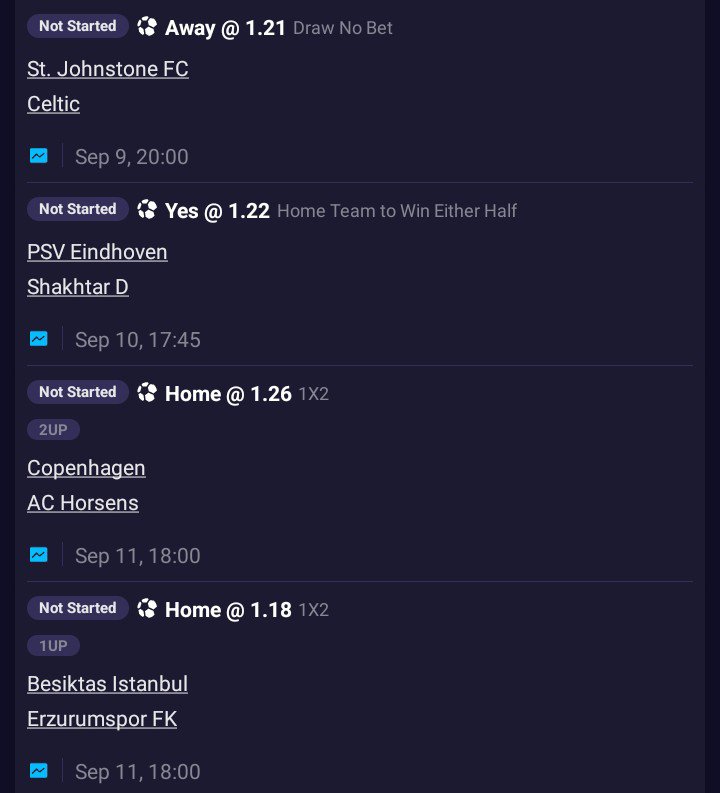
Task: Open Besiktas Istanbul team link
Action: [108, 684]
